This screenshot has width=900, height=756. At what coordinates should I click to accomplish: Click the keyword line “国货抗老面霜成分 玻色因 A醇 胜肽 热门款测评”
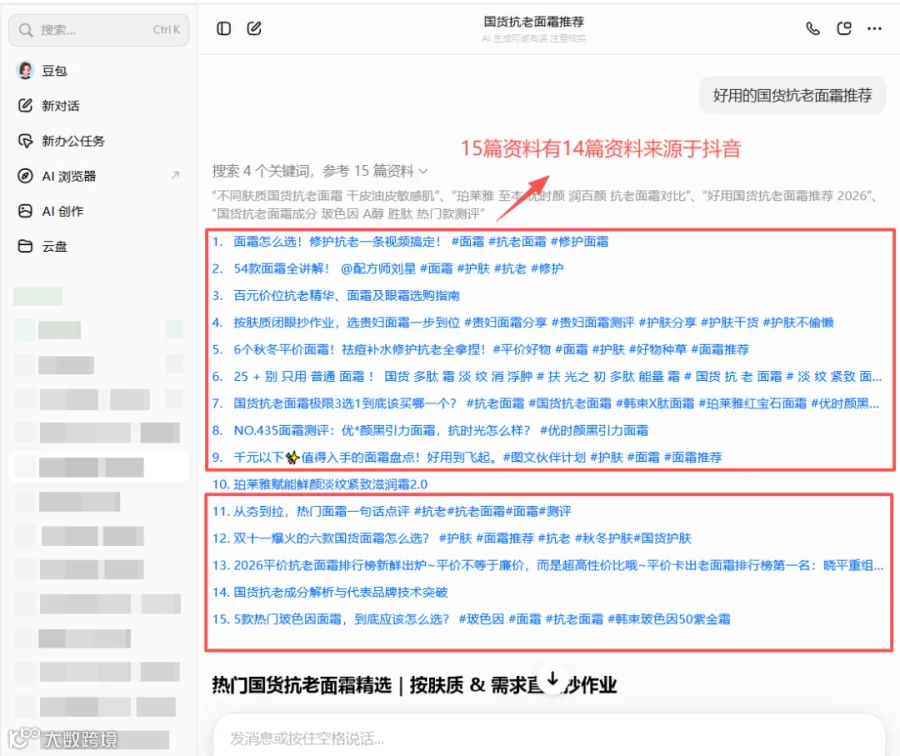click(x=350, y=214)
